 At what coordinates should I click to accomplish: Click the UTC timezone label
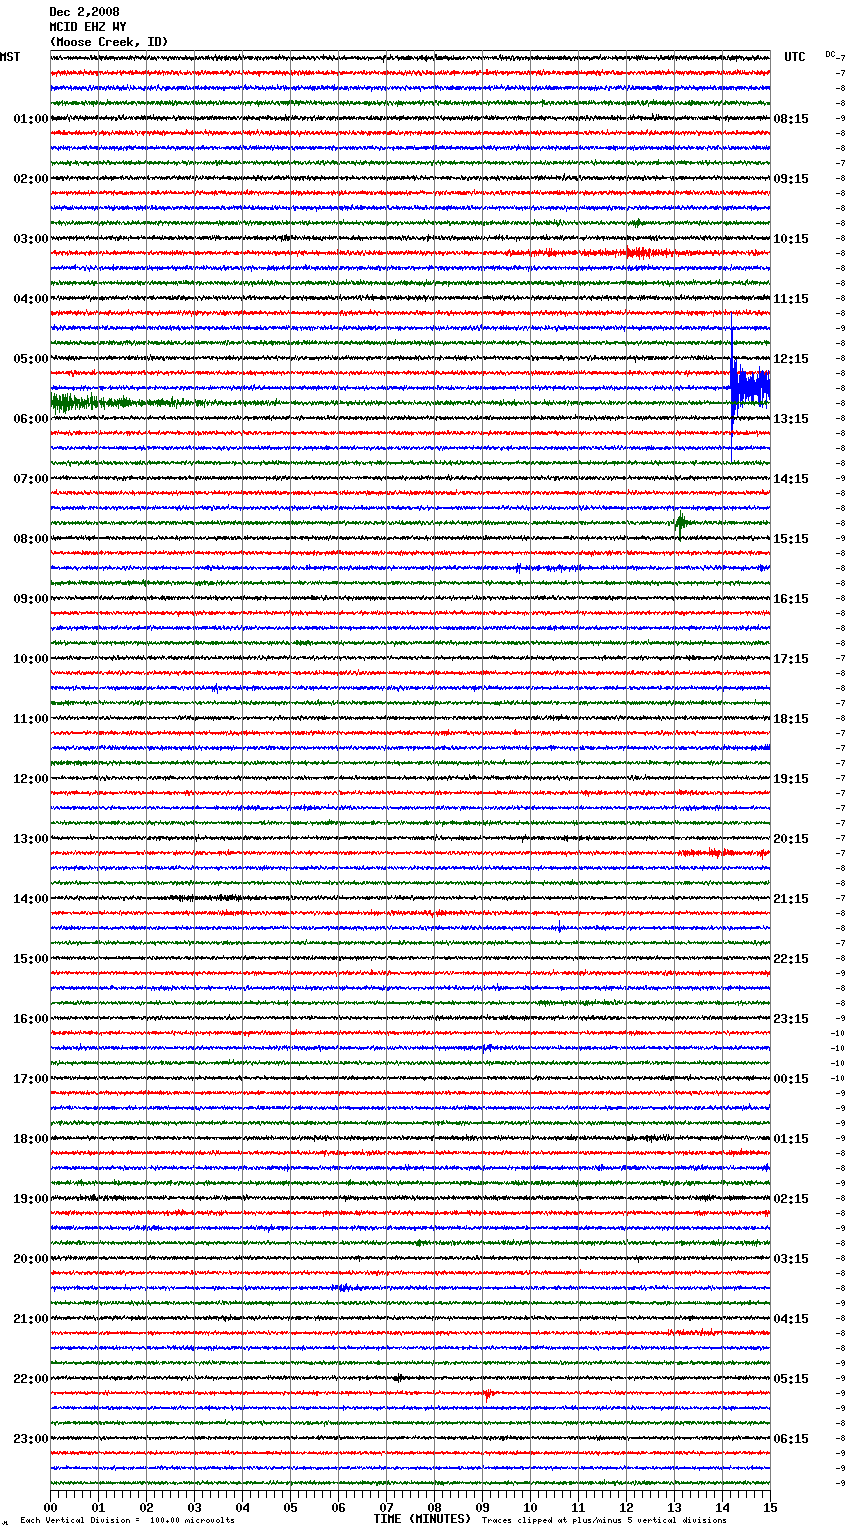click(x=795, y=57)
